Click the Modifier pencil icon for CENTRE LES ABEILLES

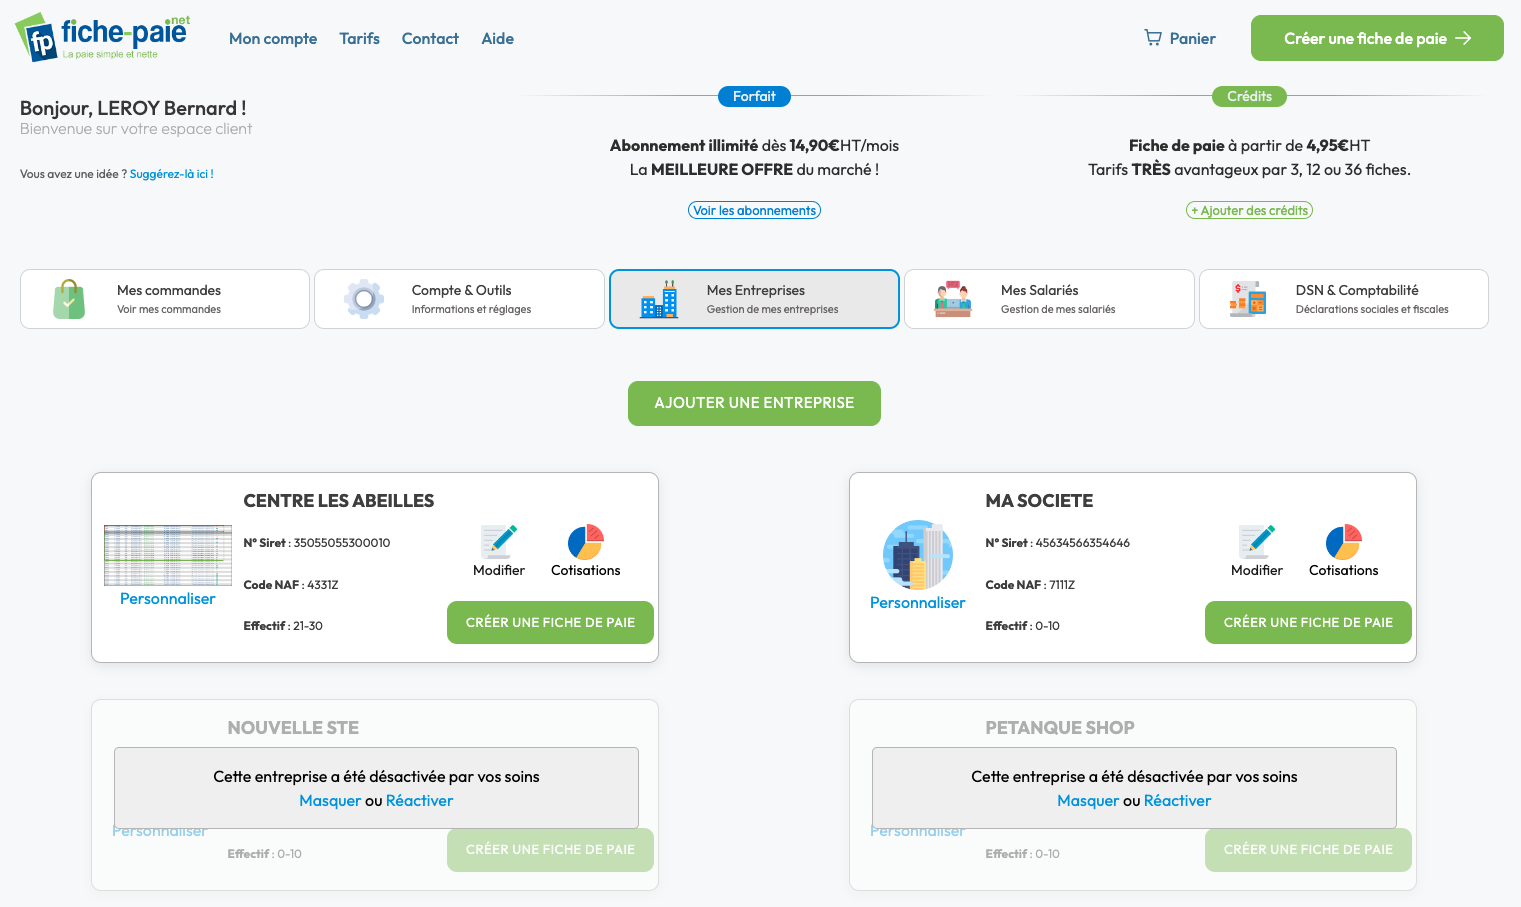pos(499,542)
